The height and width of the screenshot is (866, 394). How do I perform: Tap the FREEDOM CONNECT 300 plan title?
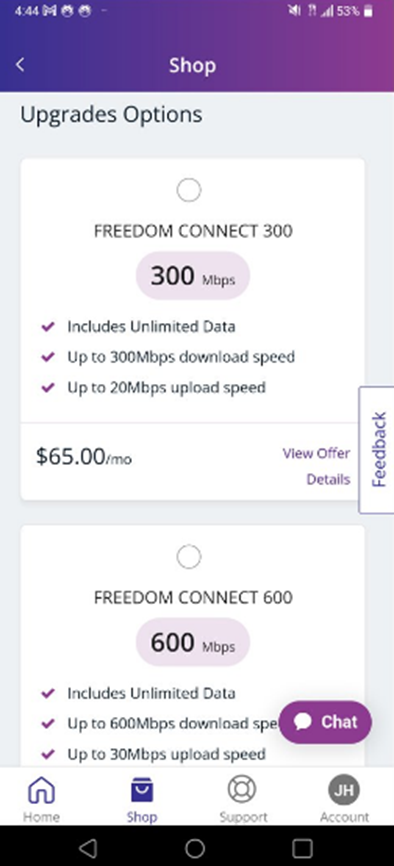[x=193, y=231]
